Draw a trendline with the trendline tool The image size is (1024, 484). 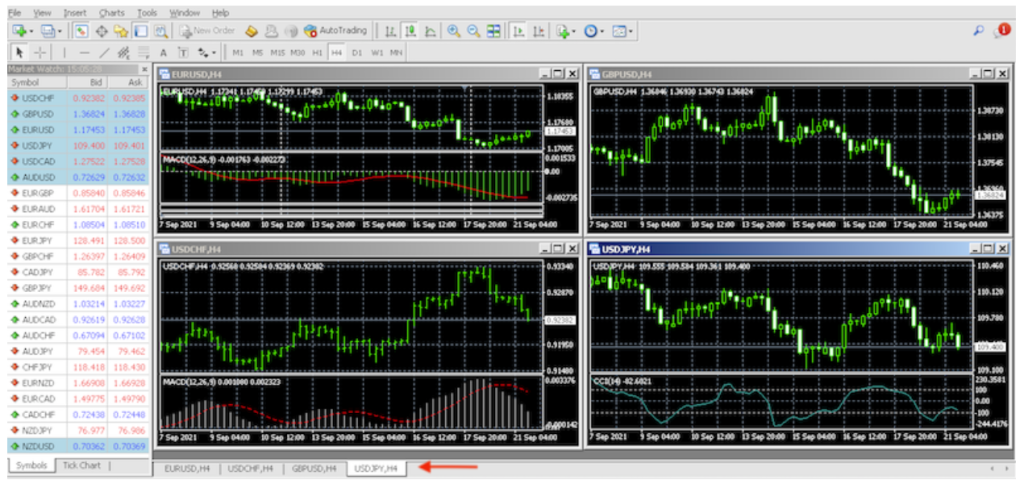(x=104, y=52)
